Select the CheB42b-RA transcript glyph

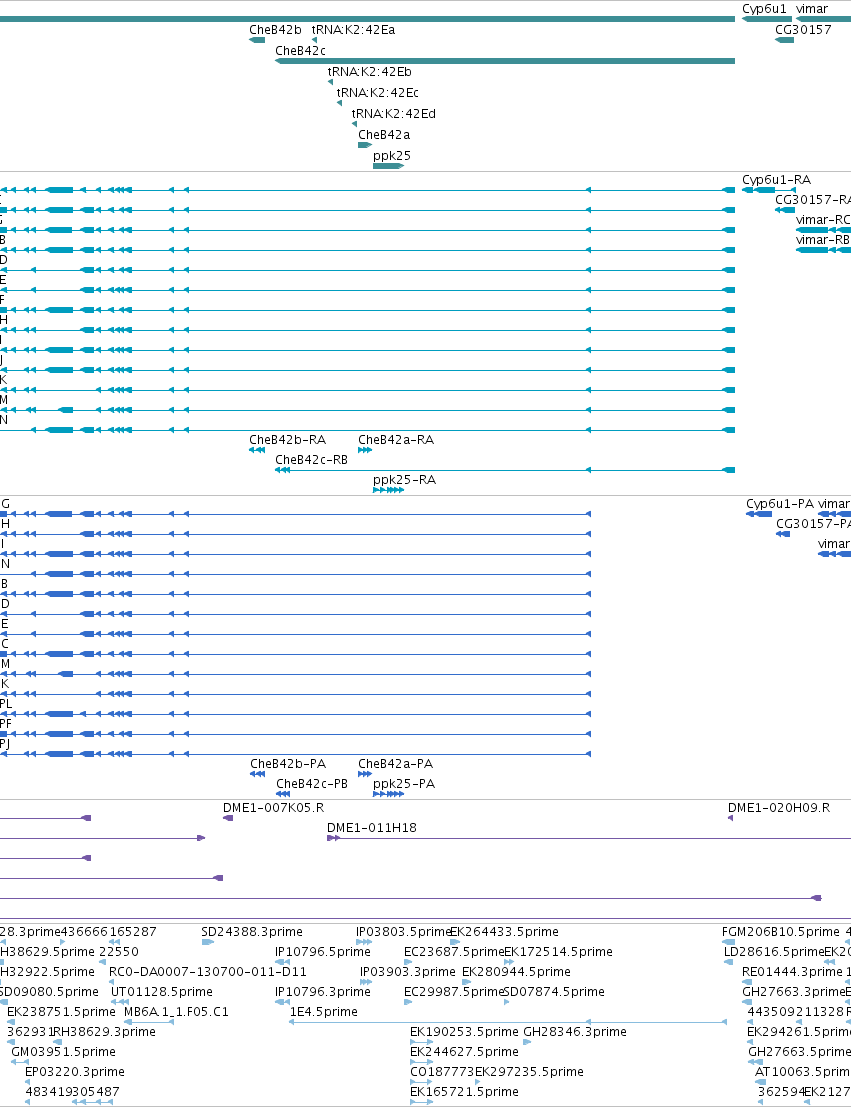(257, 450)
